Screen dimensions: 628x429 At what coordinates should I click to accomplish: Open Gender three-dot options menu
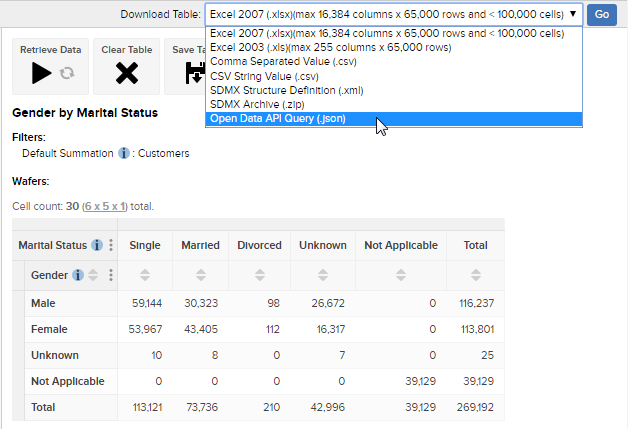pyautogui.click(x=112, y=275)
